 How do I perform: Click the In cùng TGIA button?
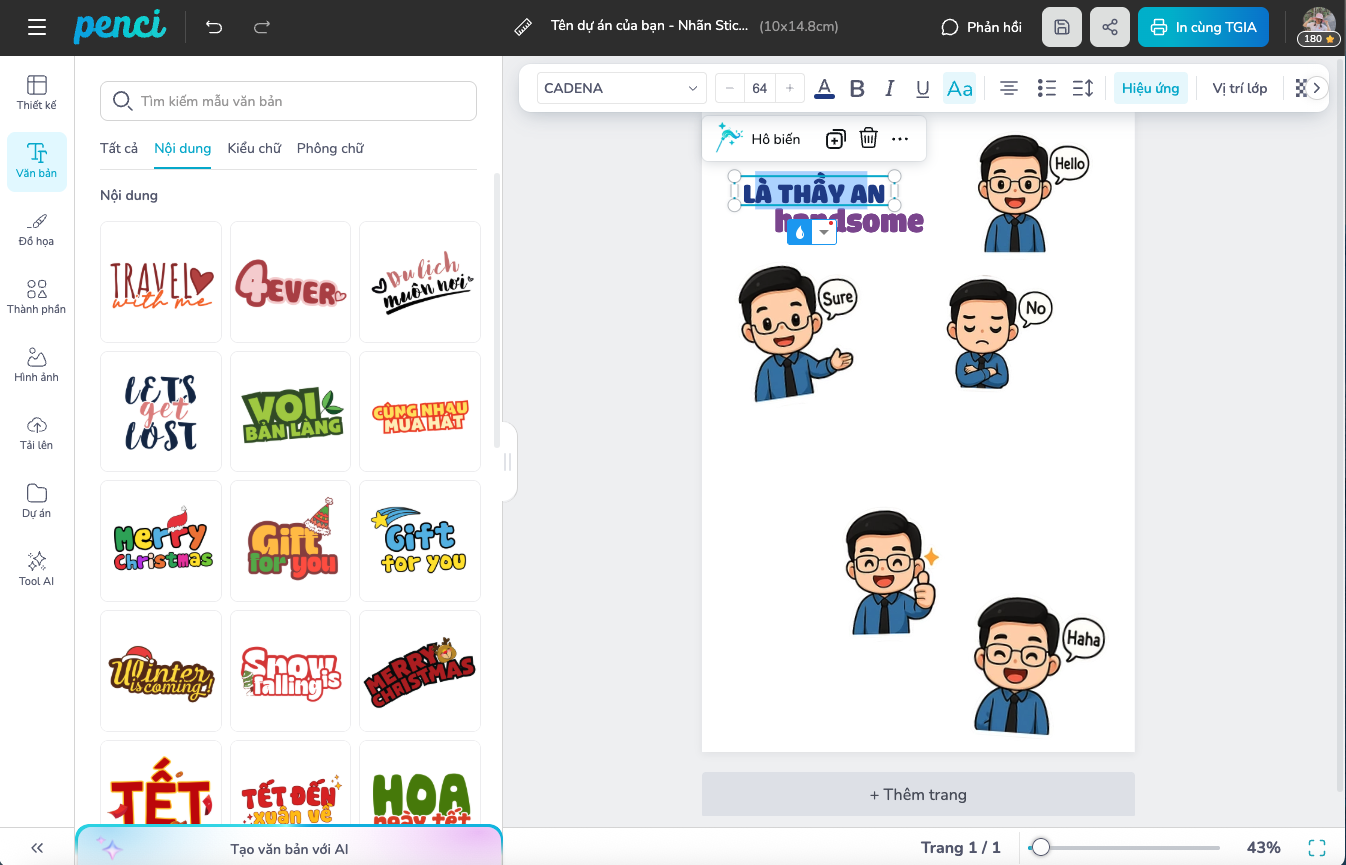click(1203, 27)
